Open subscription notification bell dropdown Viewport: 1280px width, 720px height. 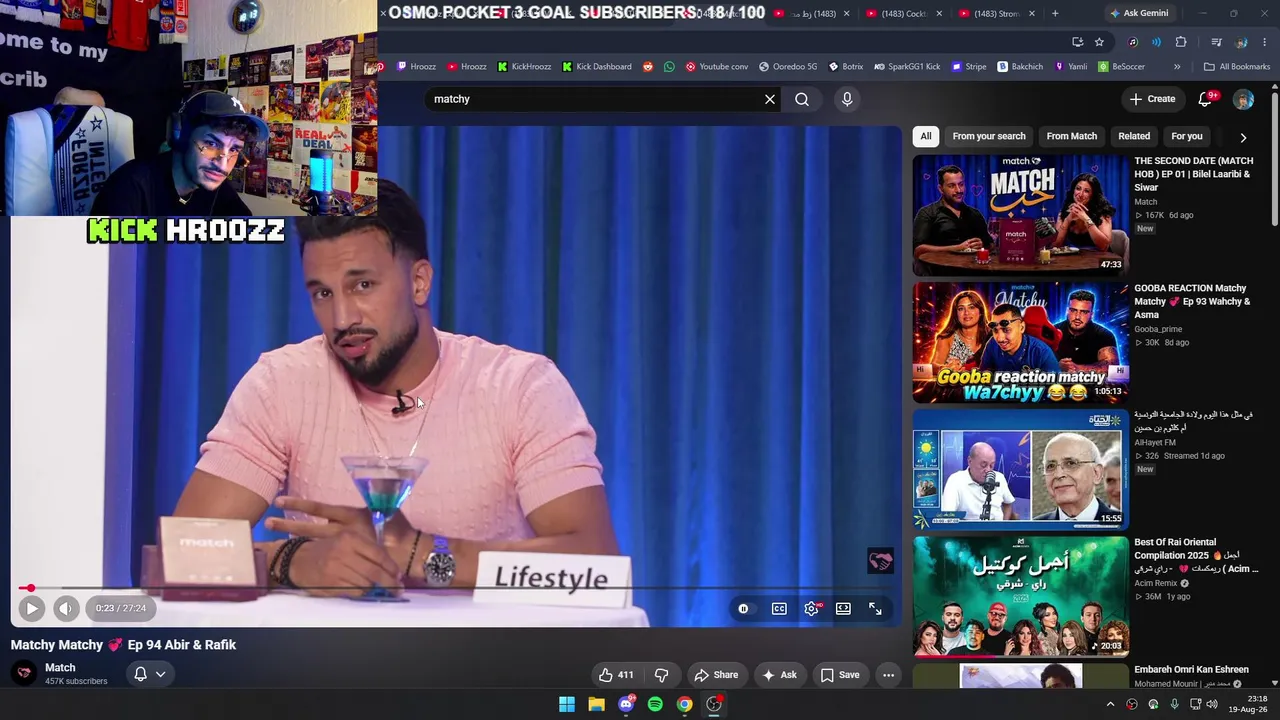point(150,674)
